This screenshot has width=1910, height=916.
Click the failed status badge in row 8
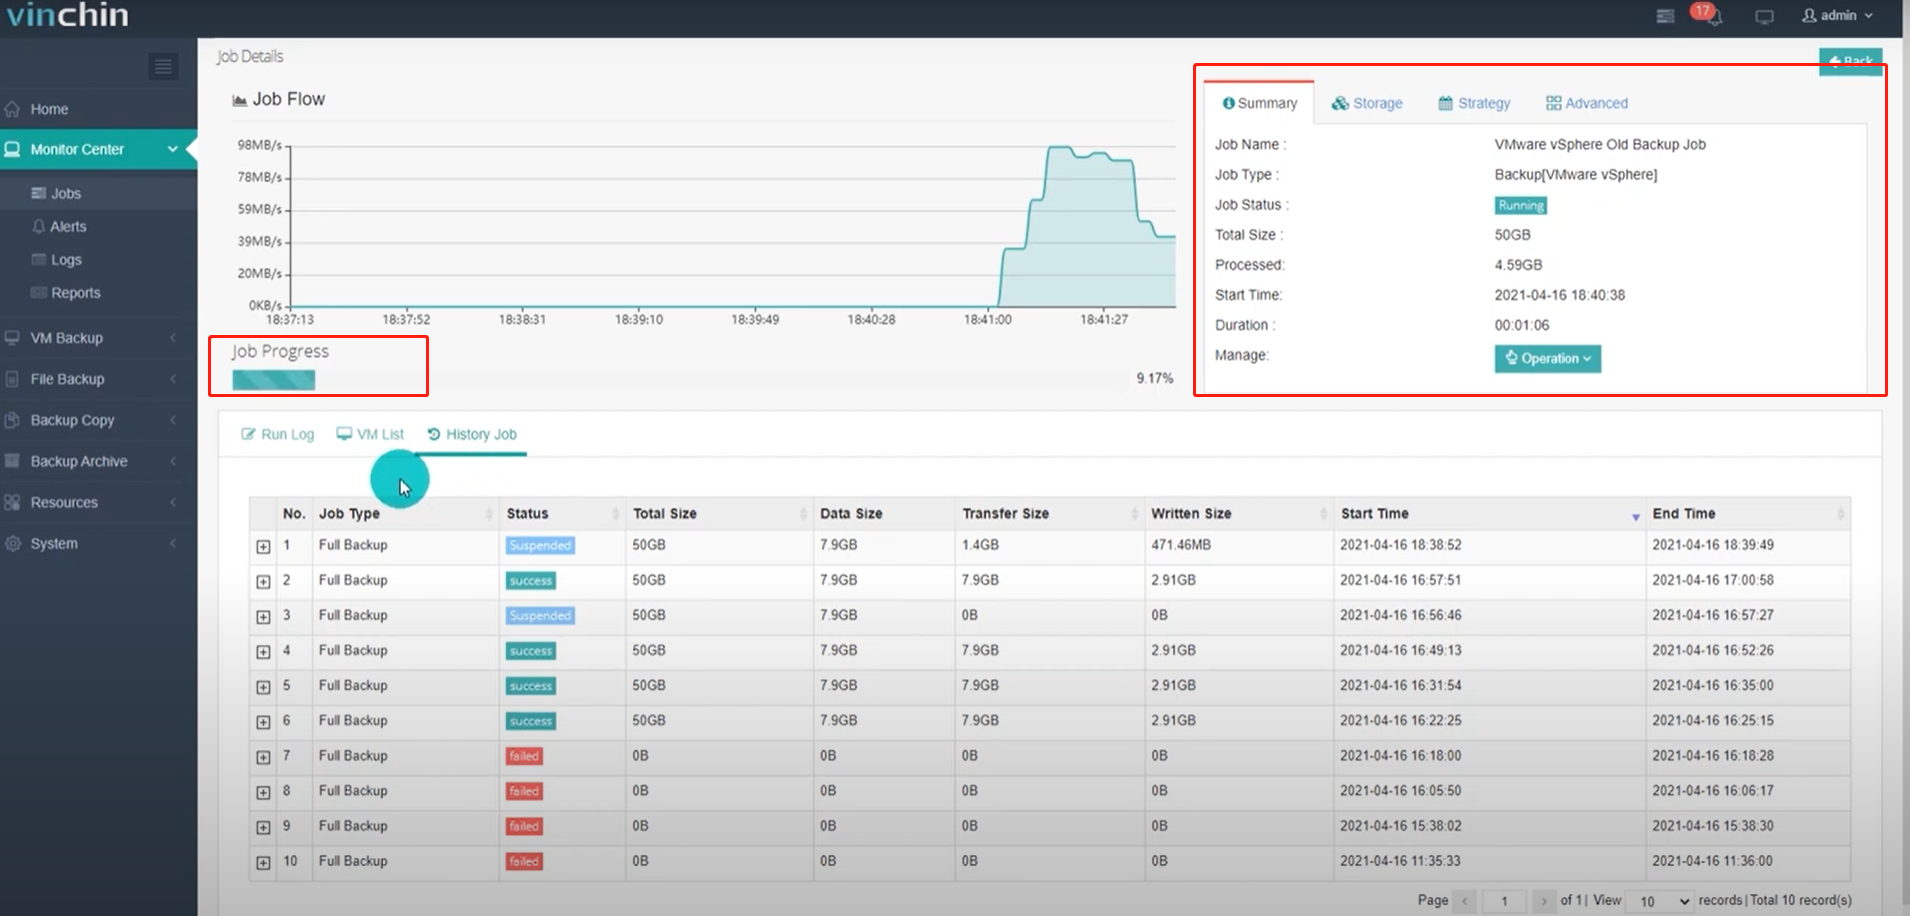coord(524,791)
